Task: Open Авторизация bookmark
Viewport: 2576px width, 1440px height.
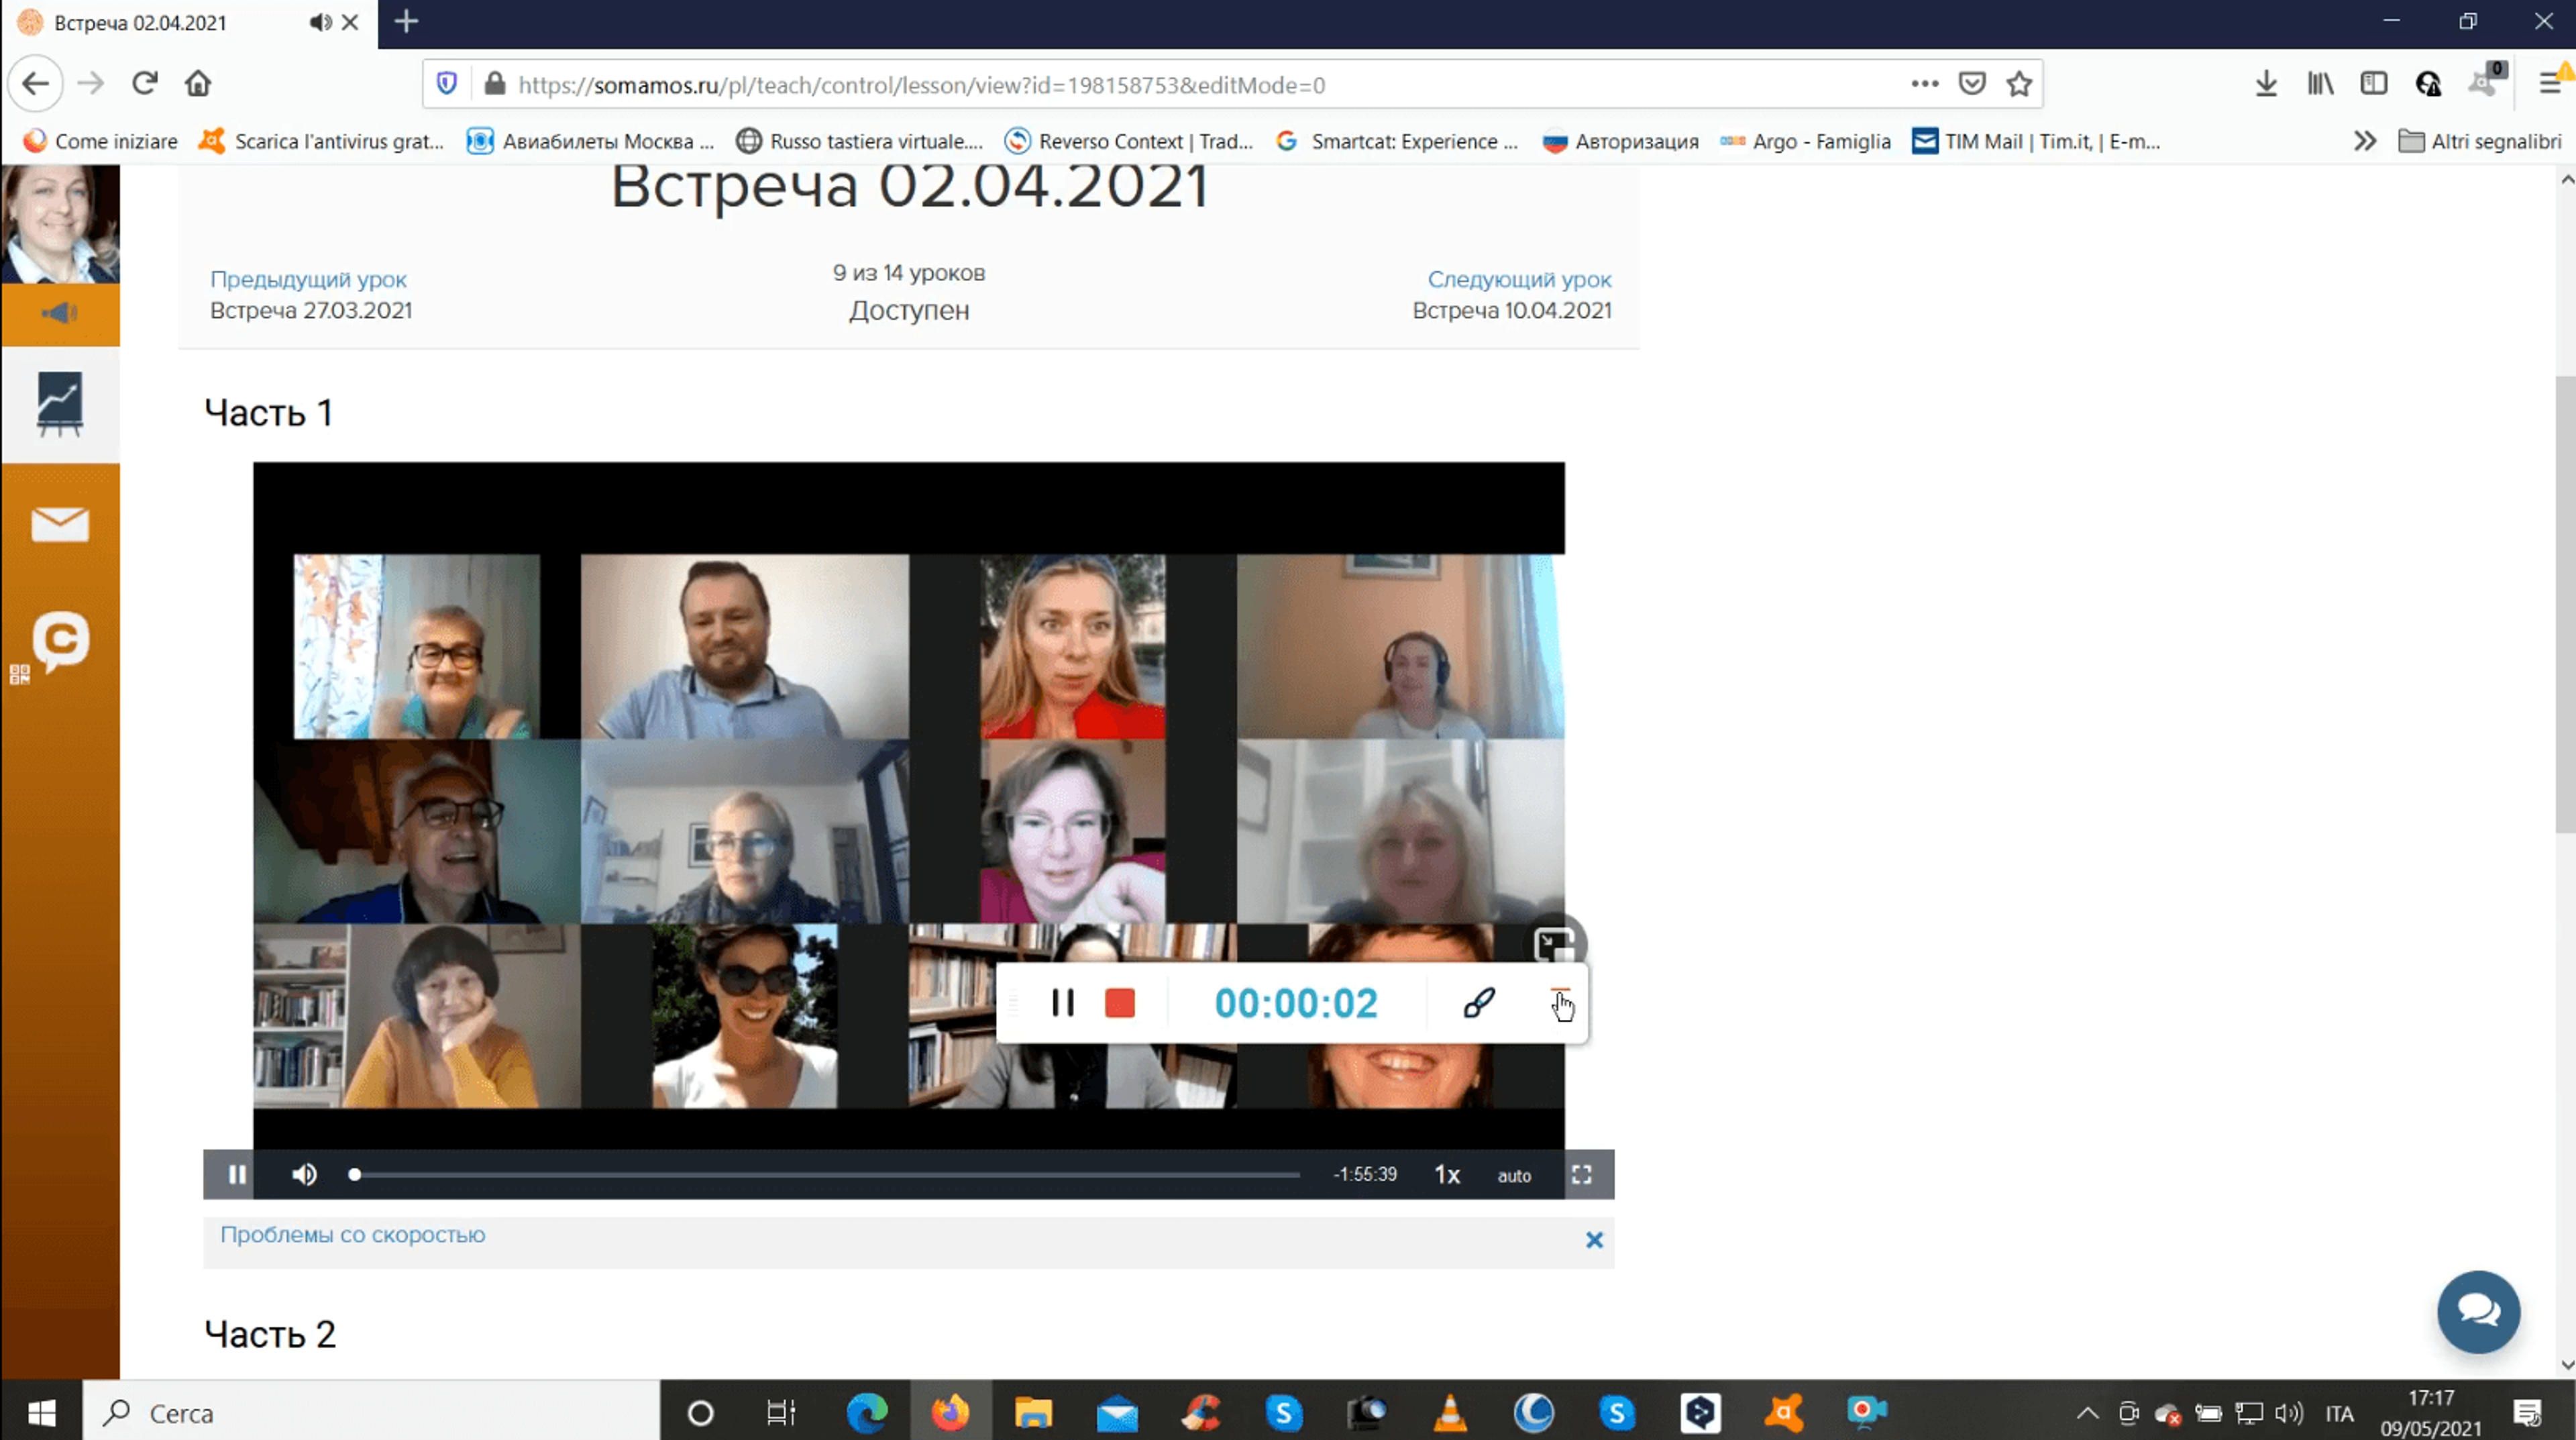Action: [x=1621, y=141]
